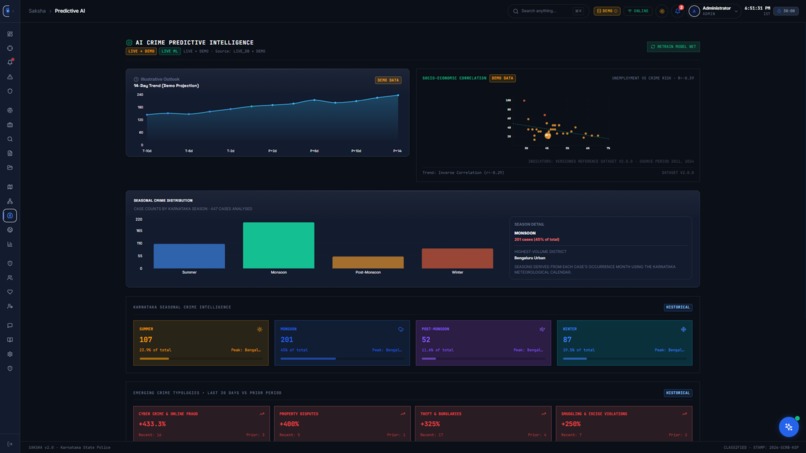Open the document file sidebar icon
The height and width of the screenshot is (453, 806).
coord(10,153)
